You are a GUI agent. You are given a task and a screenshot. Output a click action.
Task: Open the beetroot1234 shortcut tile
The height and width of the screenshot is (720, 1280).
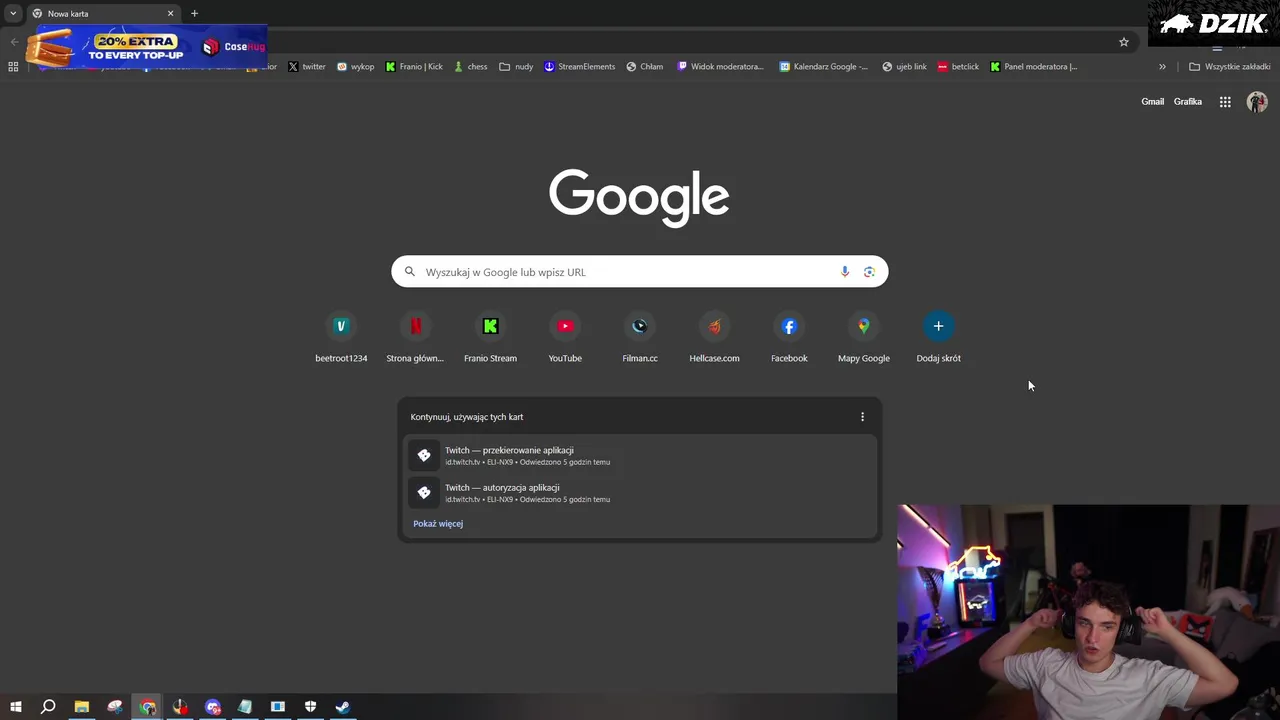tap(341, 338)
